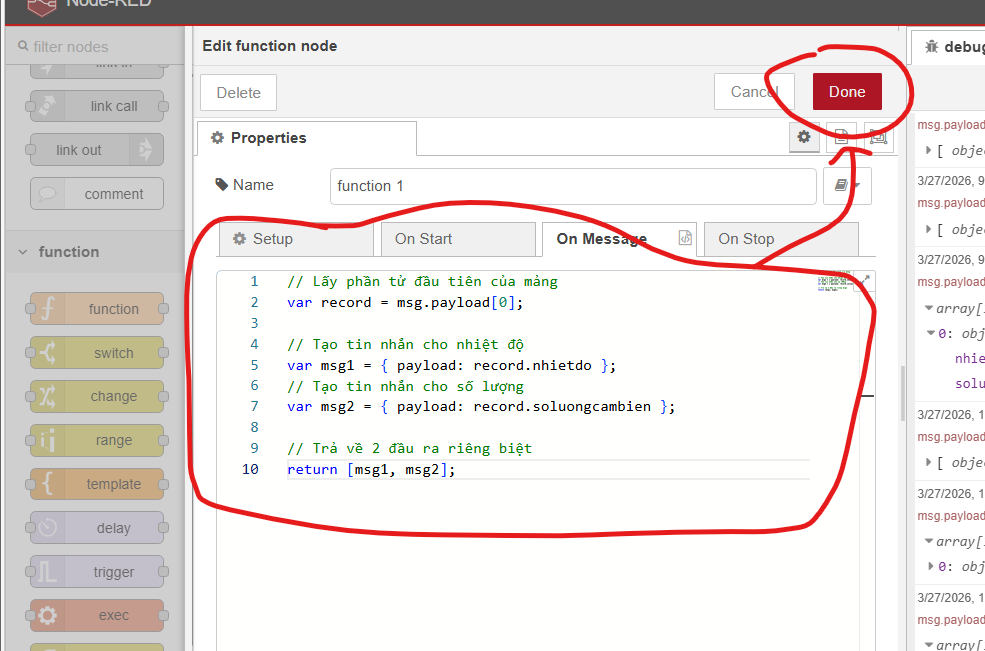The width and height of the screenshot is (985, 651).
Task: Collapse the function palette category
Action: 24,252
